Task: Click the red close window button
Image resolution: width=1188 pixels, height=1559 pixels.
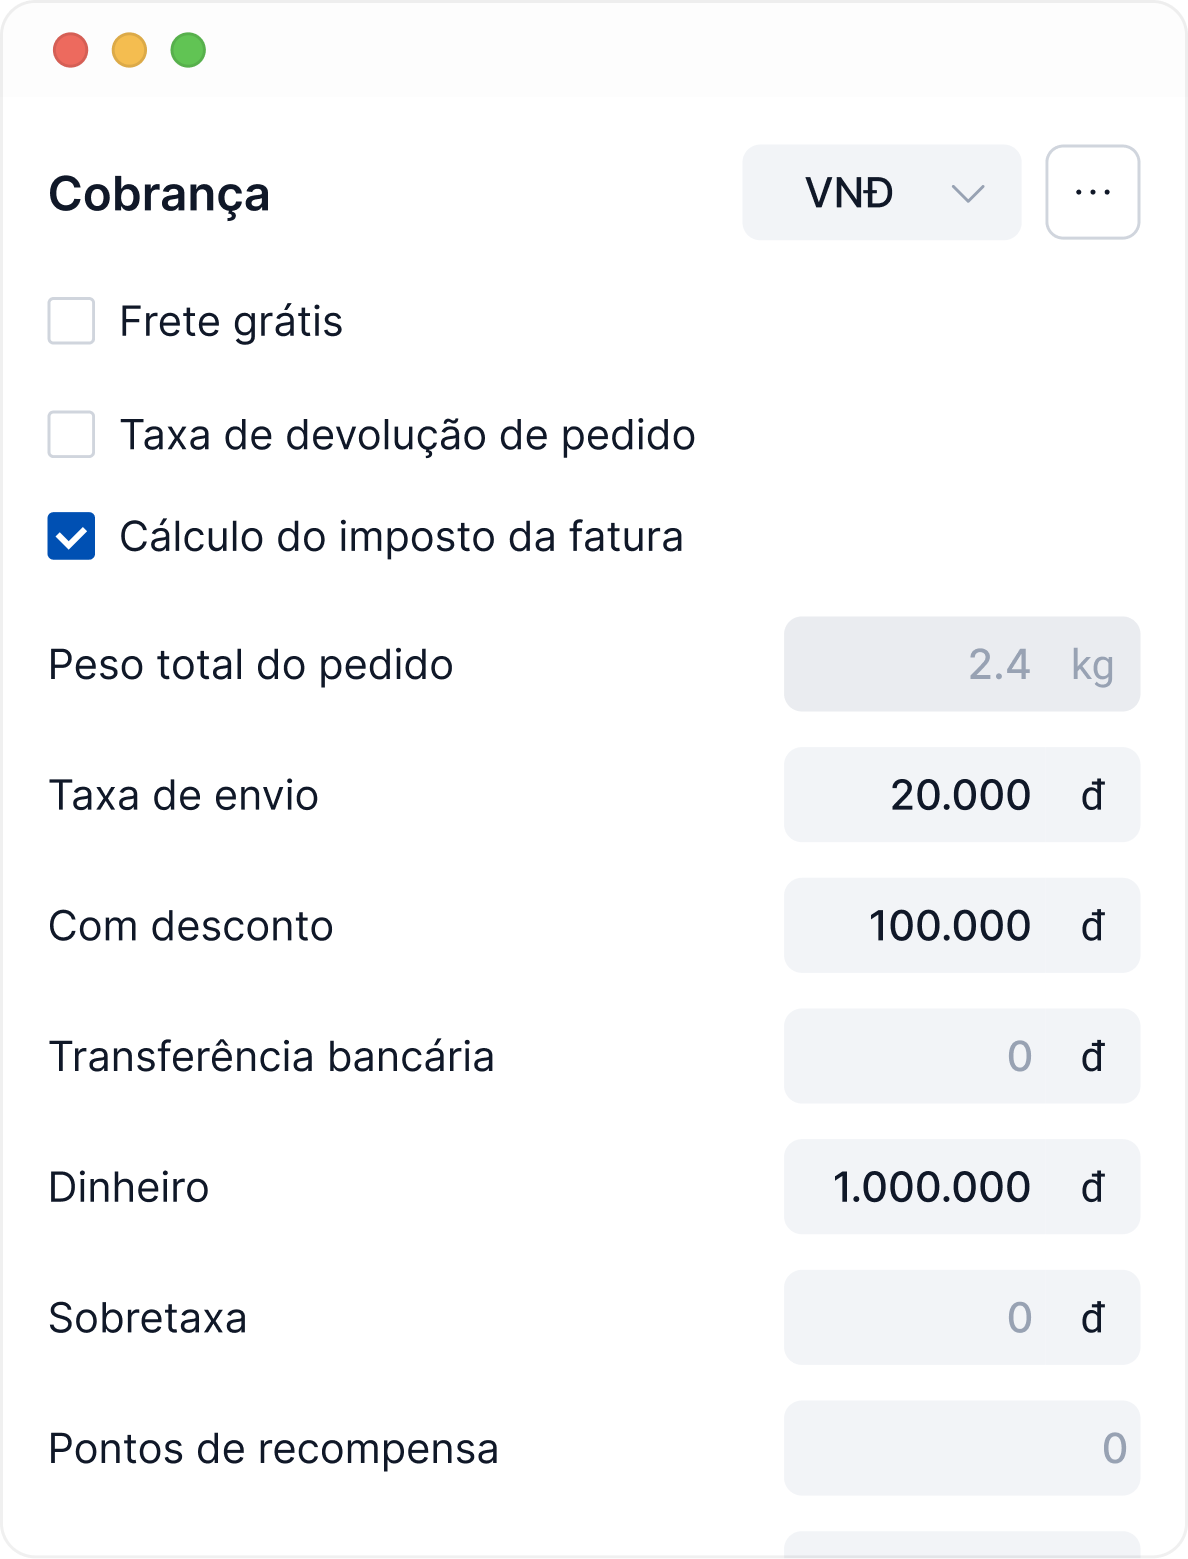Action: point(71,50)
